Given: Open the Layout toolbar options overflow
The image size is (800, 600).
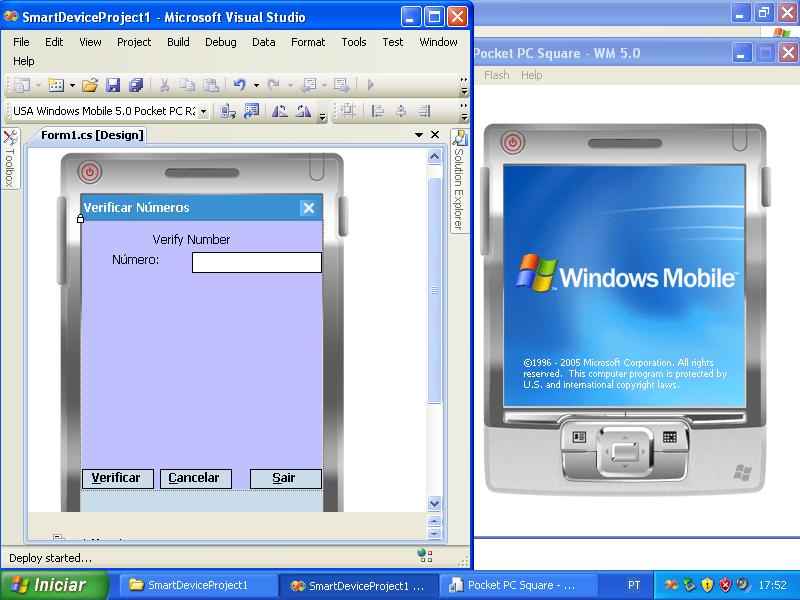Looking at the screenshot, I should 464,111.
